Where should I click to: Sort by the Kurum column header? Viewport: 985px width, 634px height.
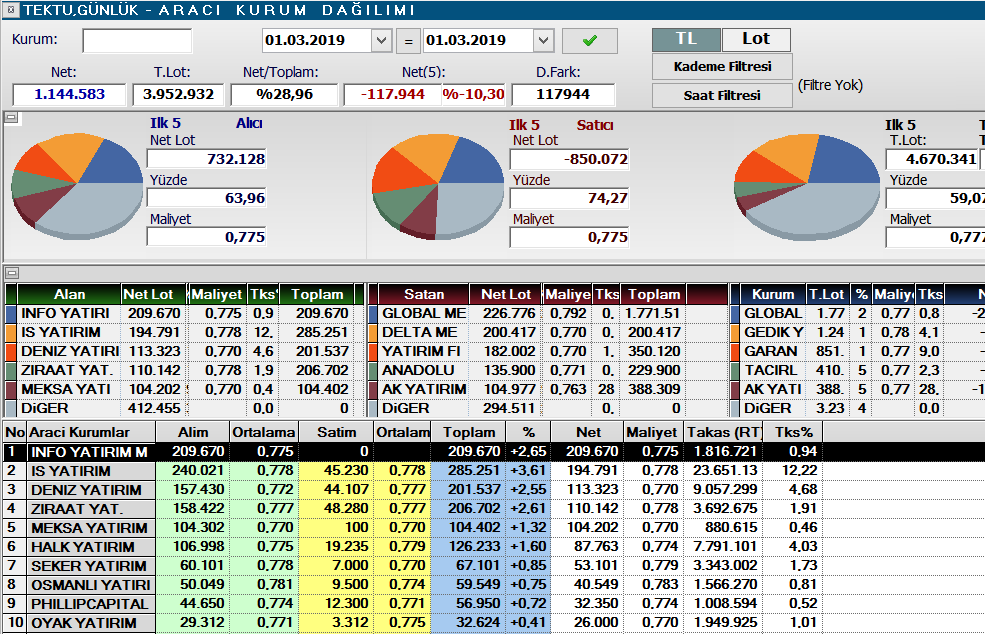(773, 294)
